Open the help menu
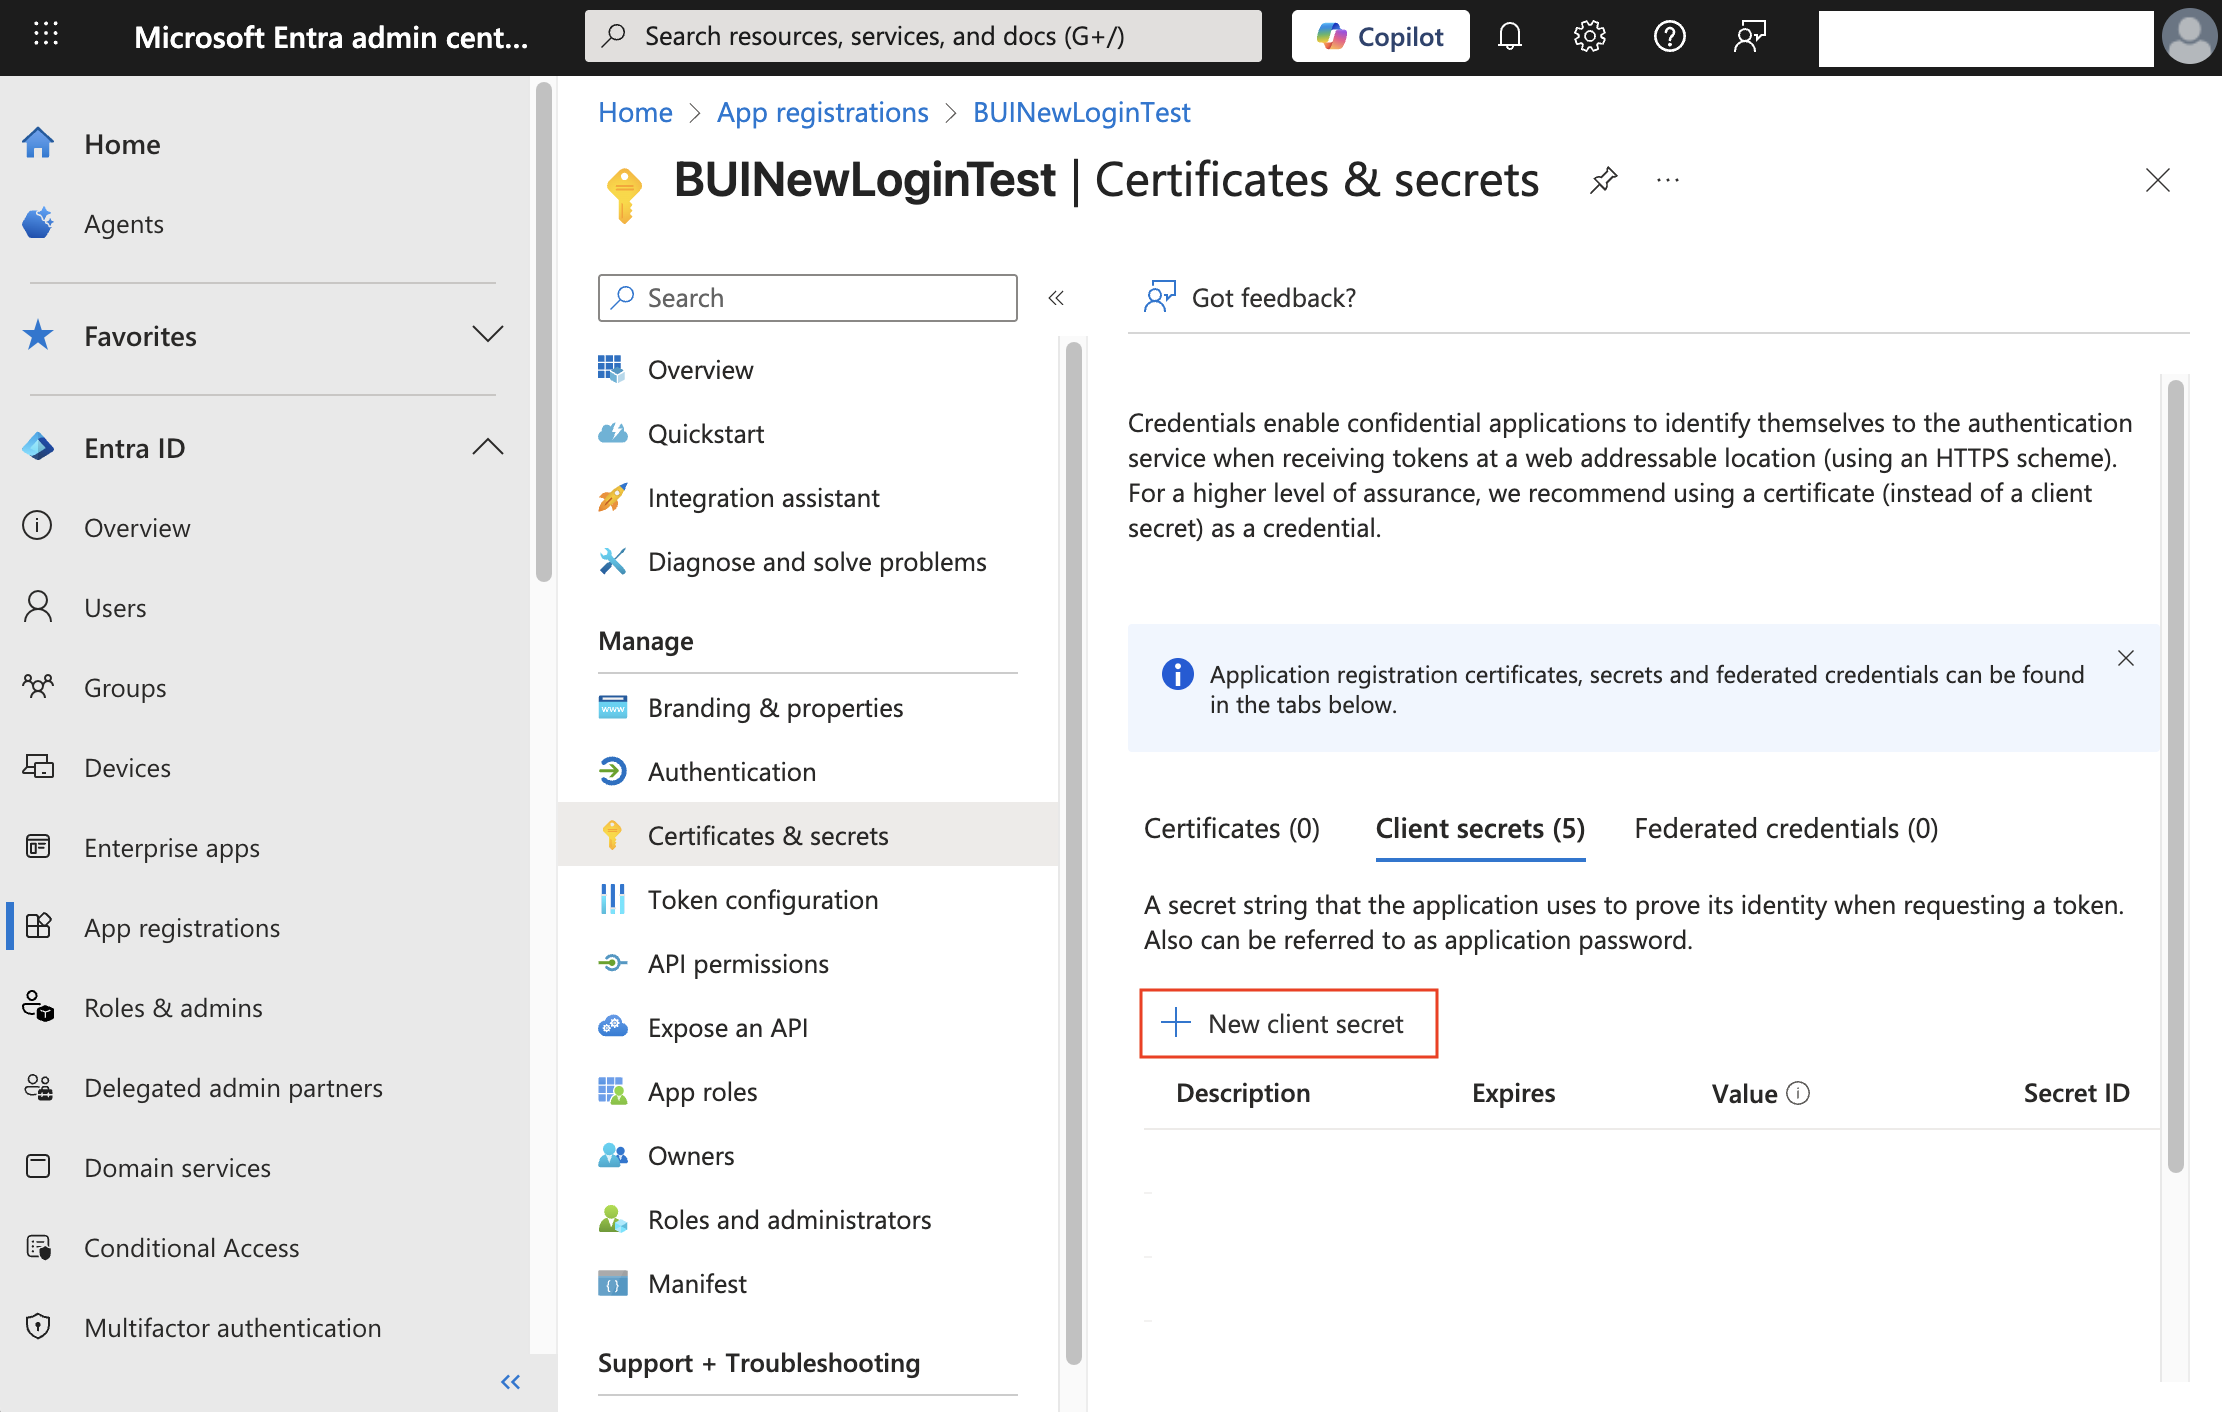Viewport: 2222px width, 1412px height. point(1669,36)
